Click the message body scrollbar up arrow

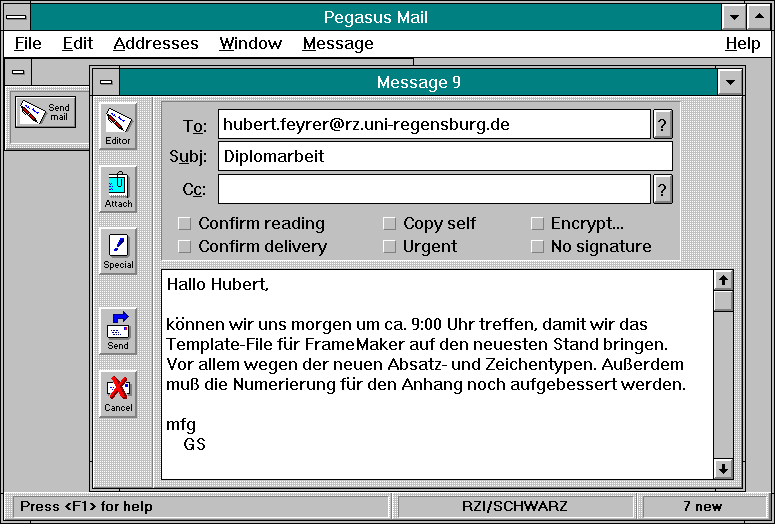click(x=724, y=281)
